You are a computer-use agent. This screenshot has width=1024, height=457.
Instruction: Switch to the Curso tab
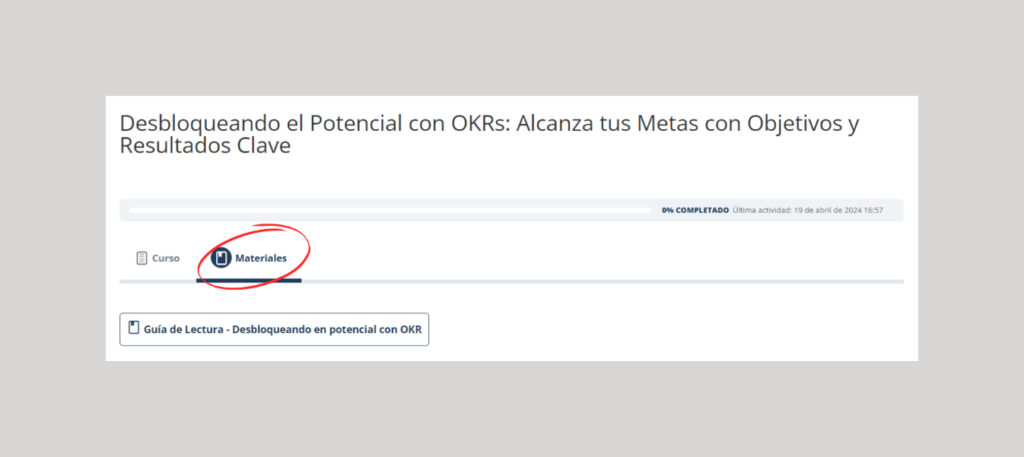coord(158,259)
